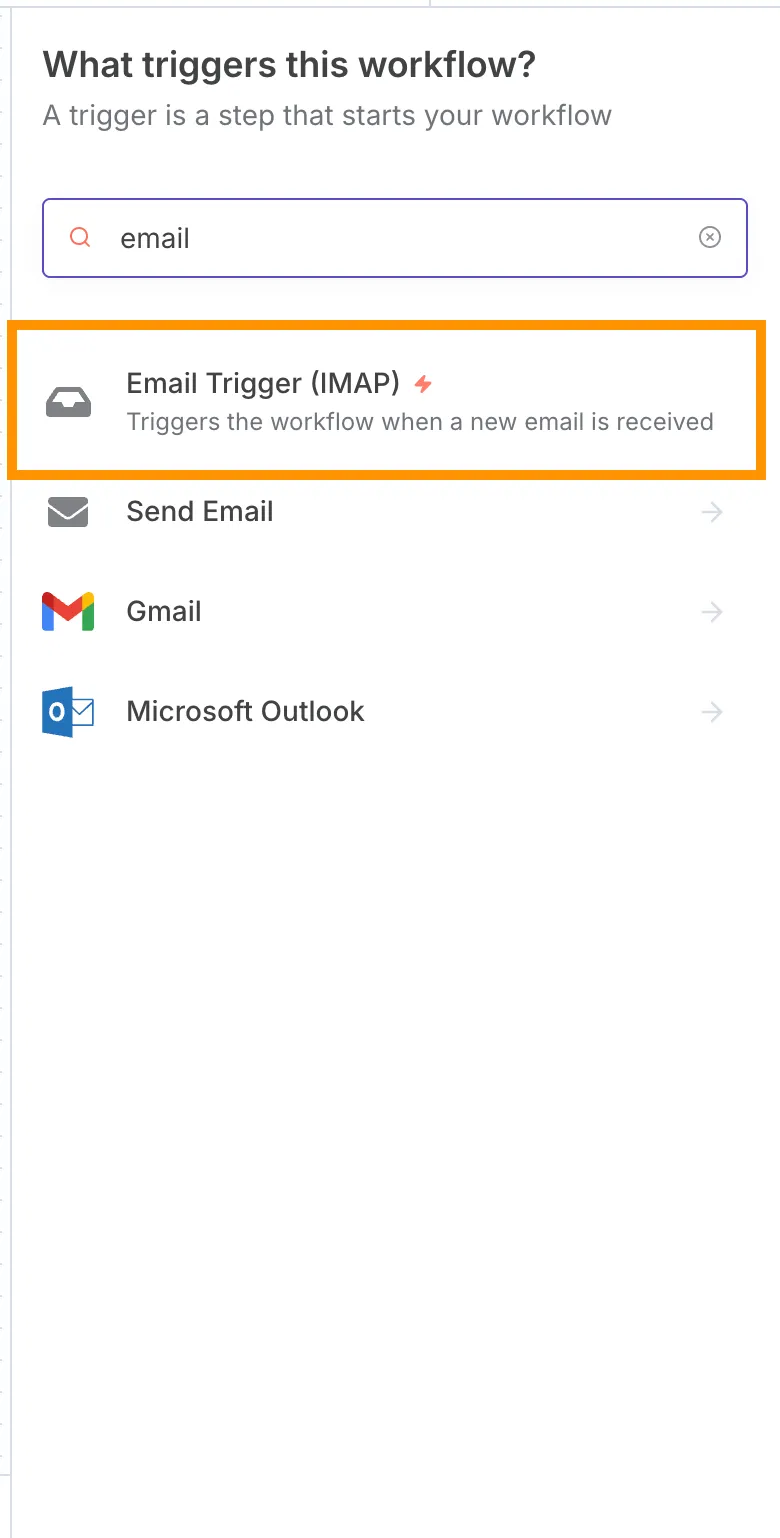The image size is (780, 1538).
Task: Expand Microsoft Outlook with the arrow
Action: [x=712, y=712]
